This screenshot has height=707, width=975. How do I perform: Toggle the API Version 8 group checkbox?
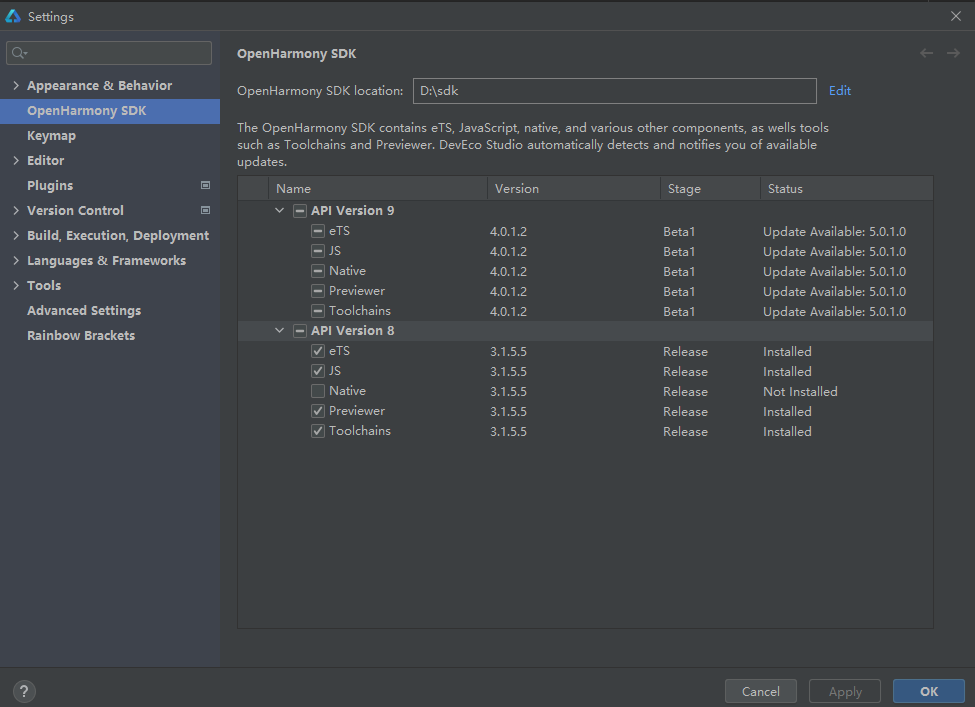299,331
